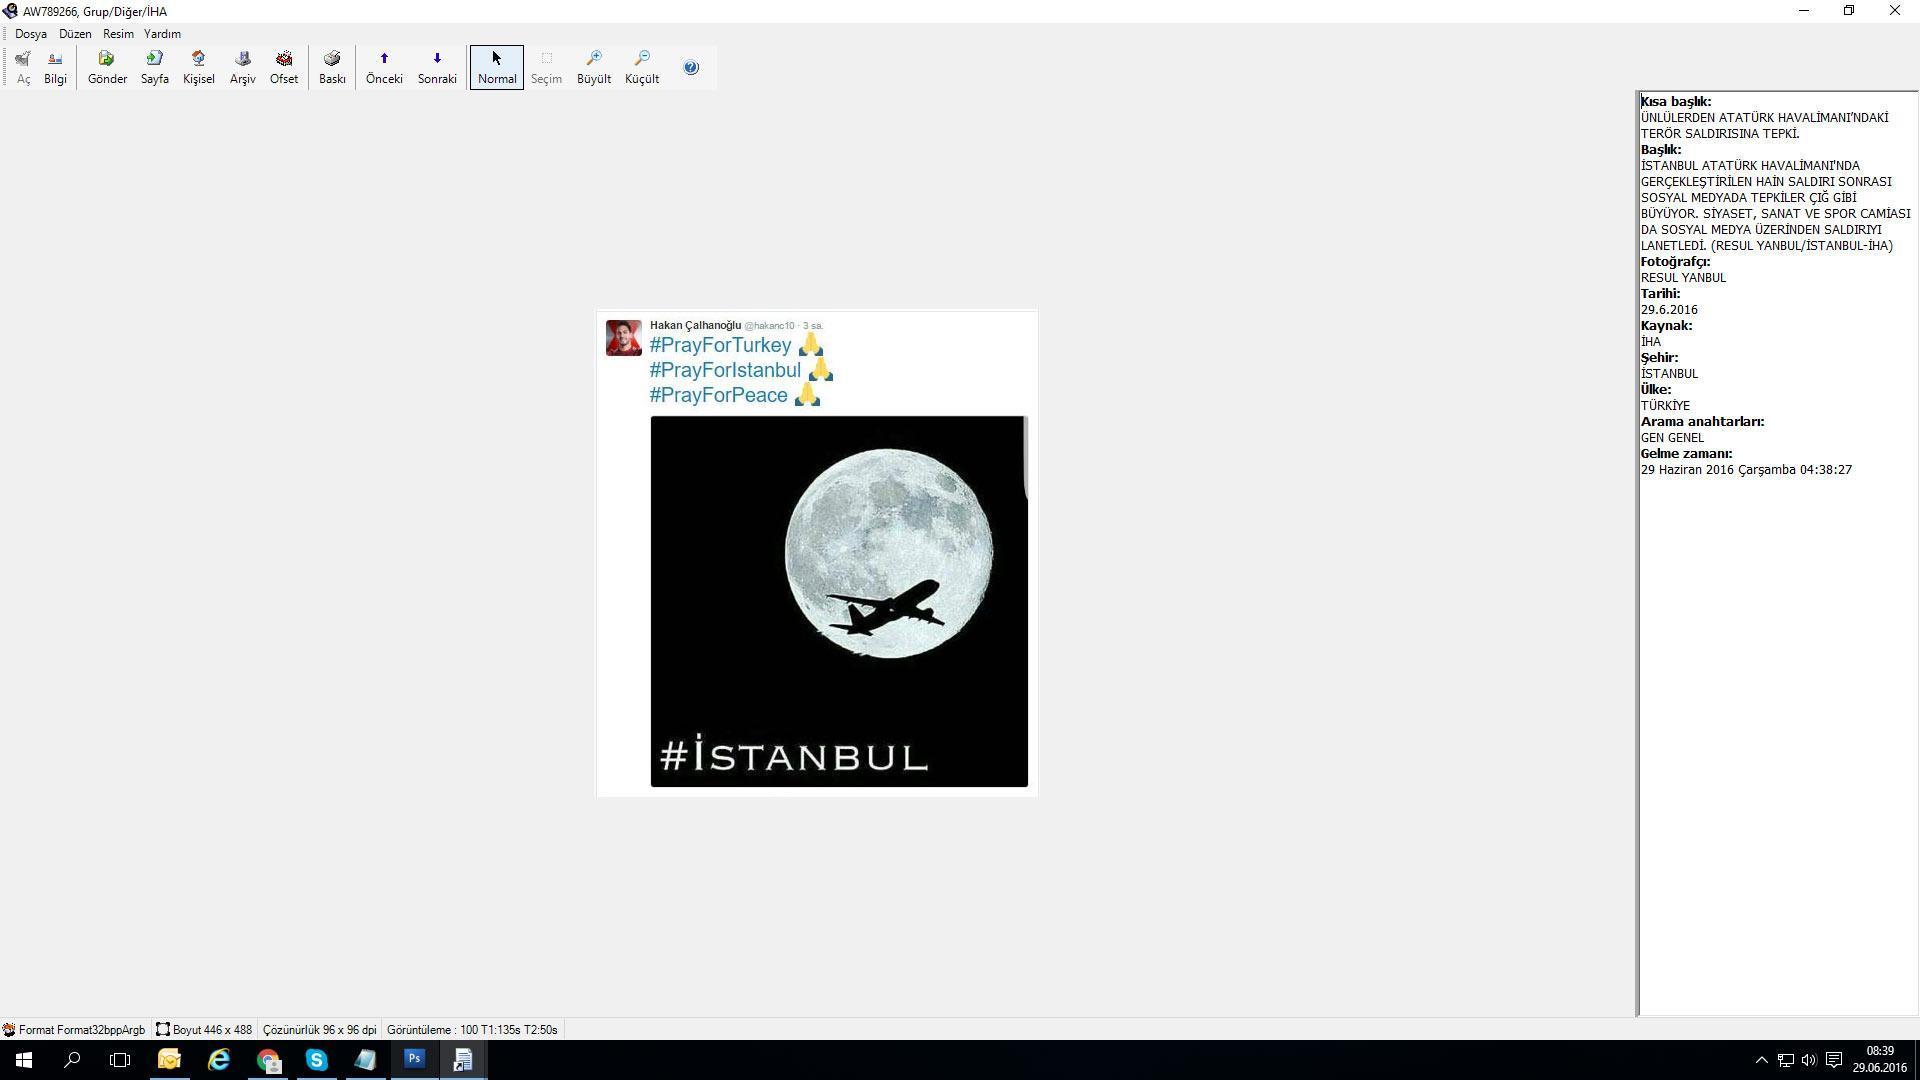
Task: Open the Düzen menu
Action: coord(75,34)
